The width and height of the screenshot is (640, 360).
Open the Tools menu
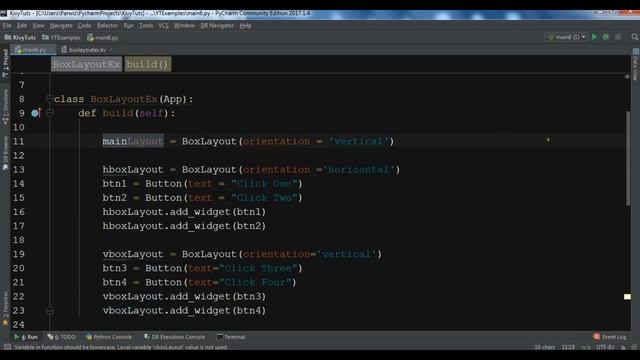click(x=146, y=25)
